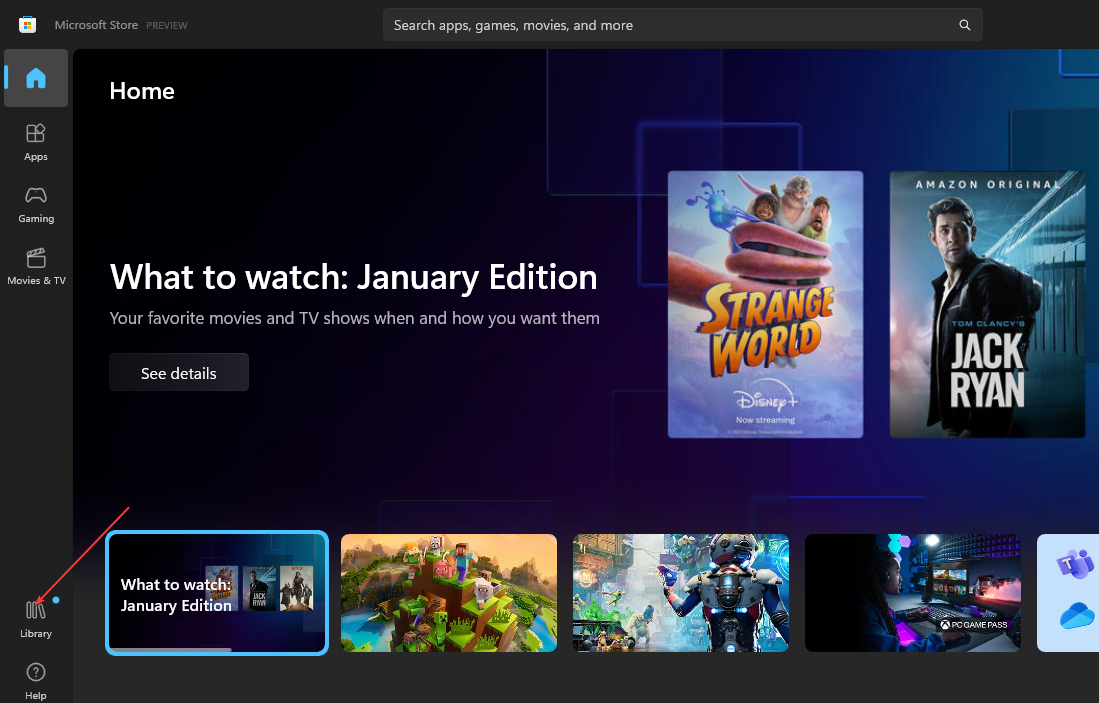This screenshot has height=703, width=1099.
Task: Click the See details button
Action: (179, 373)
